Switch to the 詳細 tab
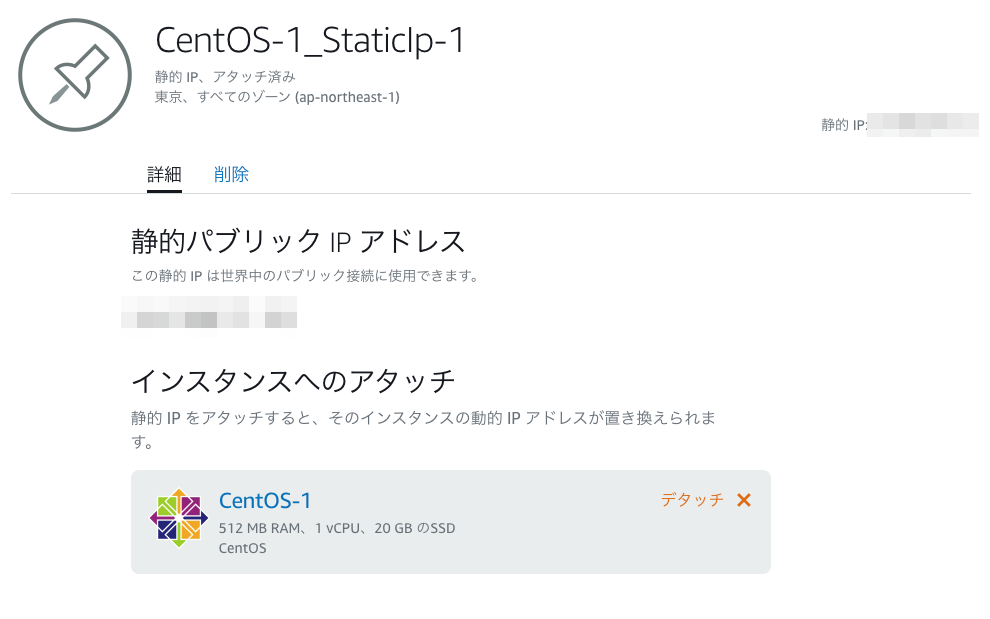The height and width of the screenshot is (619, 990). [164, 174]
